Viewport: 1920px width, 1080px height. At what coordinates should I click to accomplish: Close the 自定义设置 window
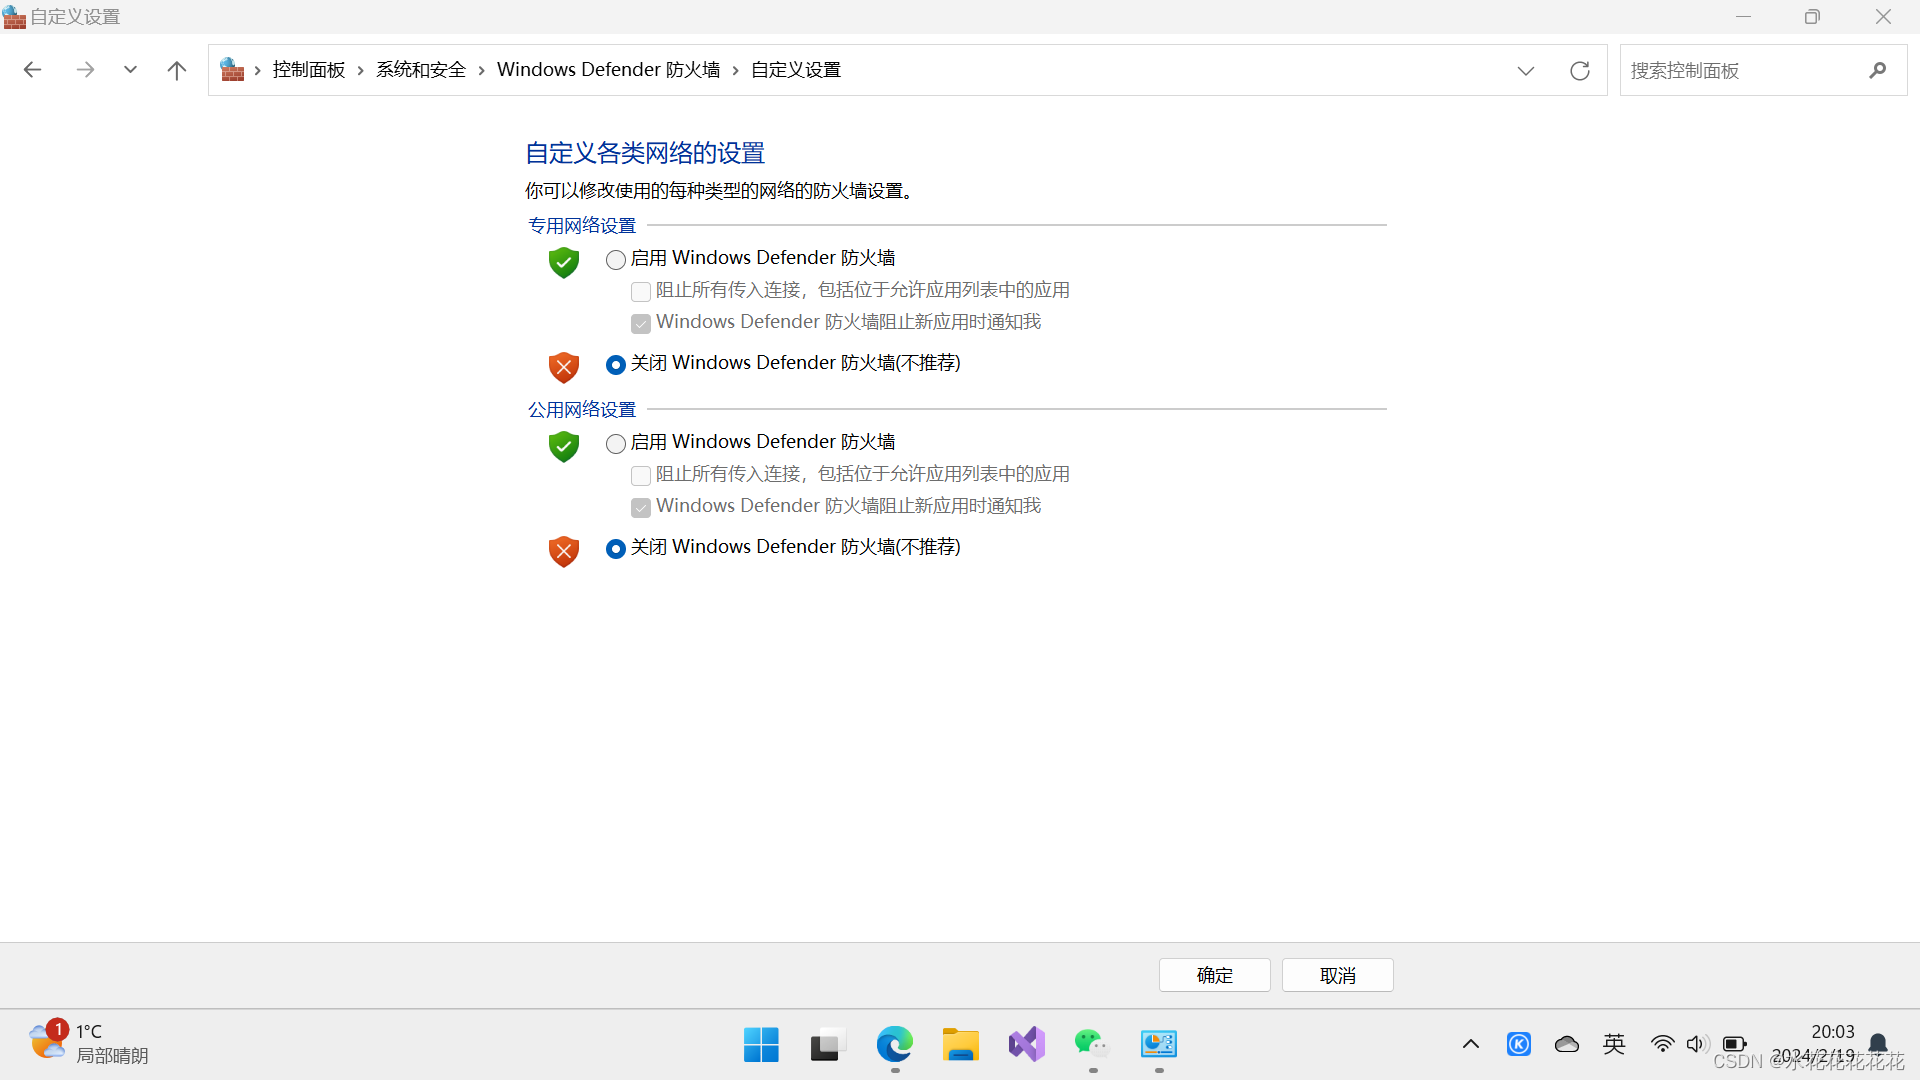coord(1883,17)
